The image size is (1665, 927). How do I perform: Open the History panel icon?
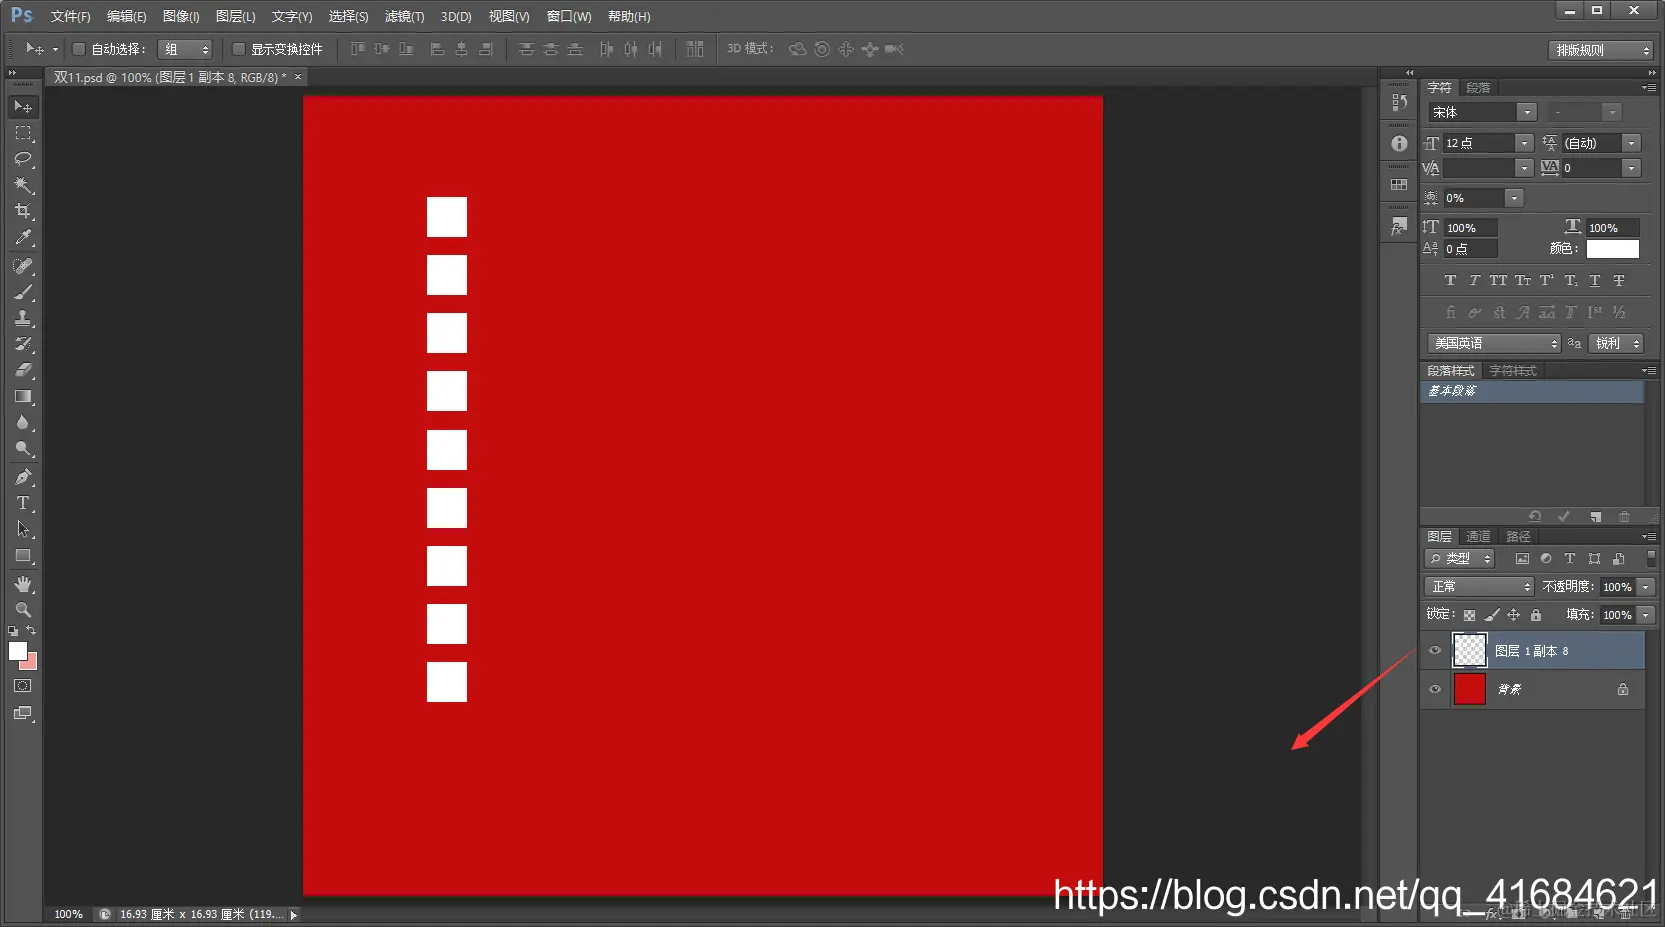tap(1399, 102)
